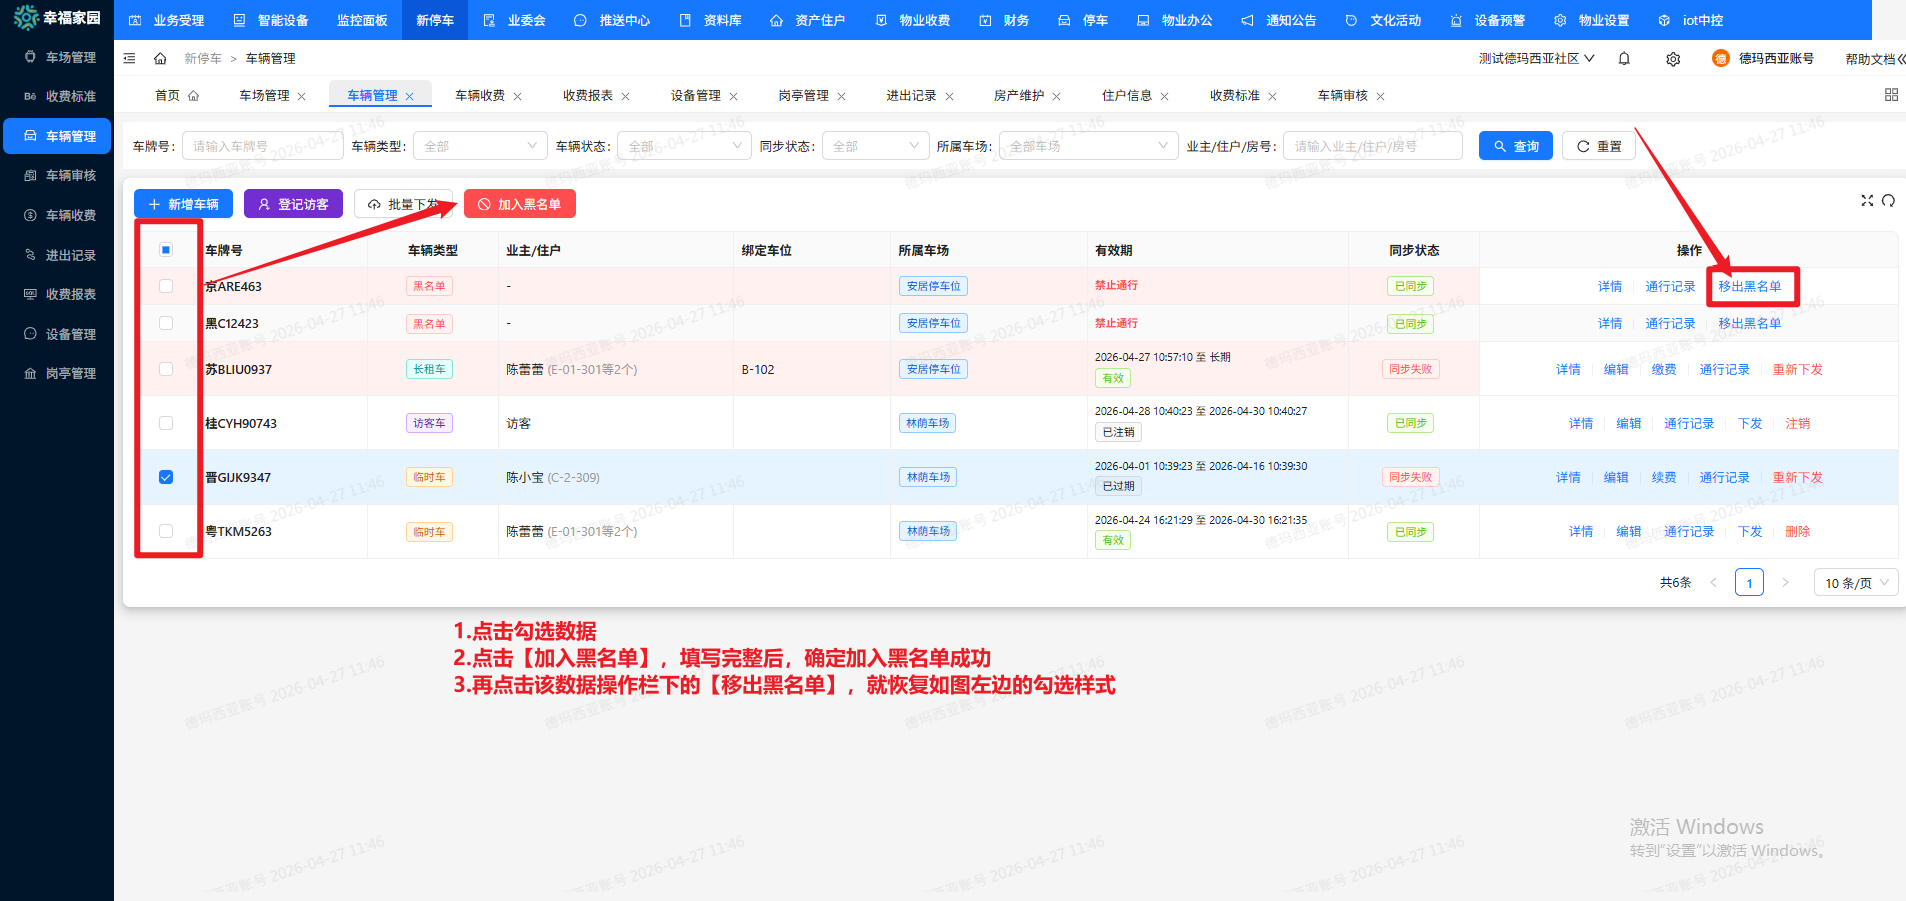Click the 加入黑名单 button
The image size is (1906, 901).
[520, 204]
